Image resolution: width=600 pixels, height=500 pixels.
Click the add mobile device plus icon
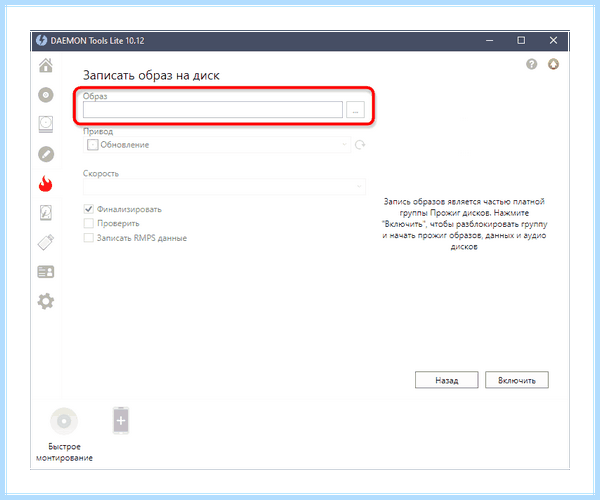121,421
